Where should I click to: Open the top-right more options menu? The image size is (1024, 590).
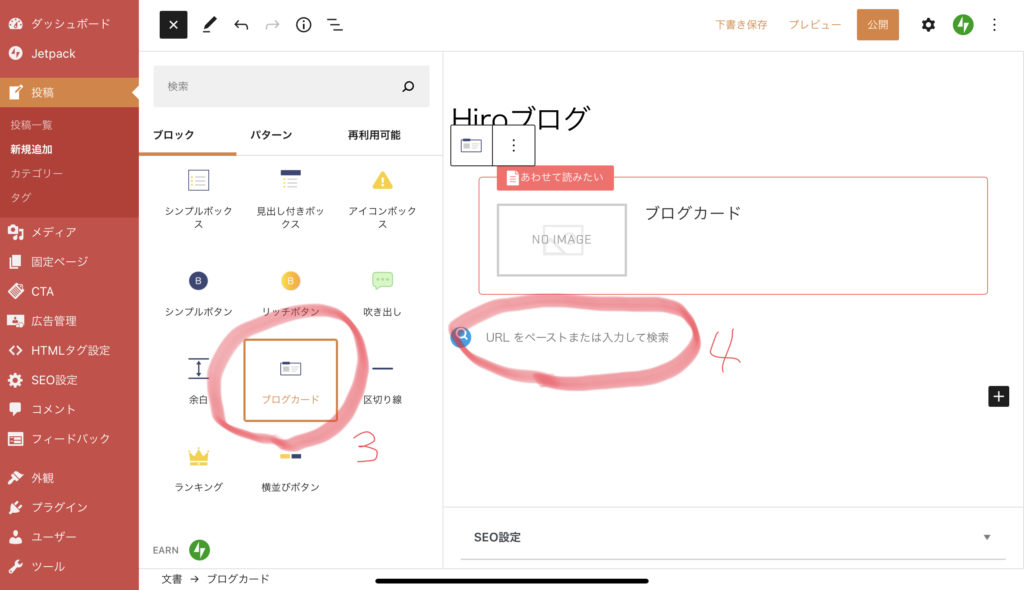coord(994,25)
